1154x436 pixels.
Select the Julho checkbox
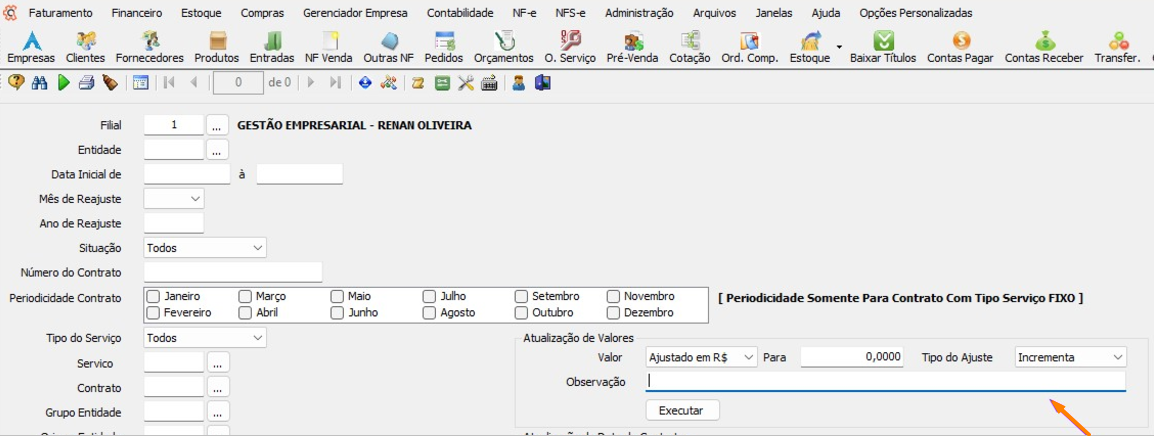(429, 297)
